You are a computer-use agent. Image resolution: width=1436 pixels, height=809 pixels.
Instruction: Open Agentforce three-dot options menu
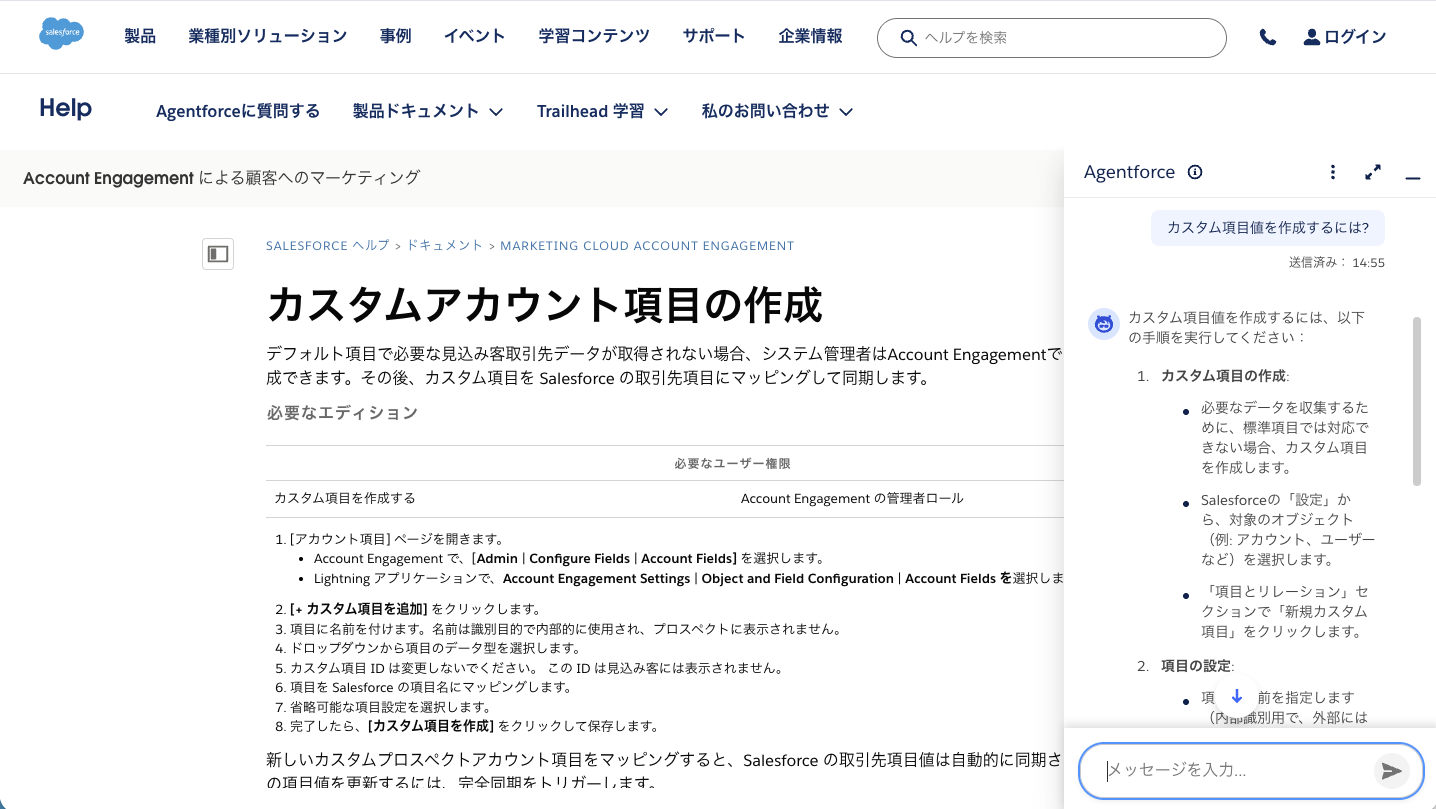pyautogui.click(x=1332, y=172)
